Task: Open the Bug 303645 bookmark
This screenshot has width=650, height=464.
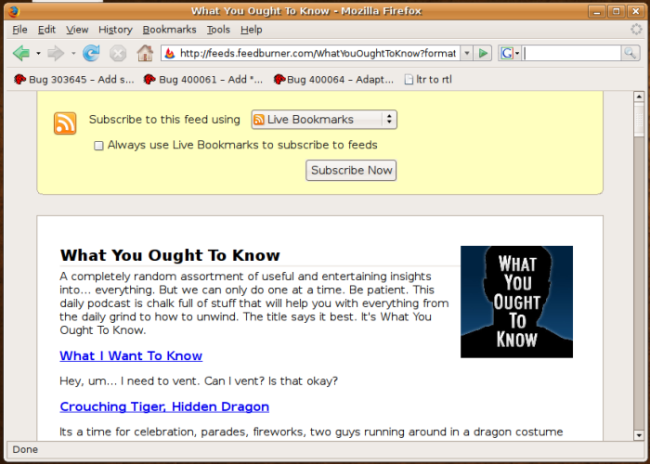Action: point(74,79)
